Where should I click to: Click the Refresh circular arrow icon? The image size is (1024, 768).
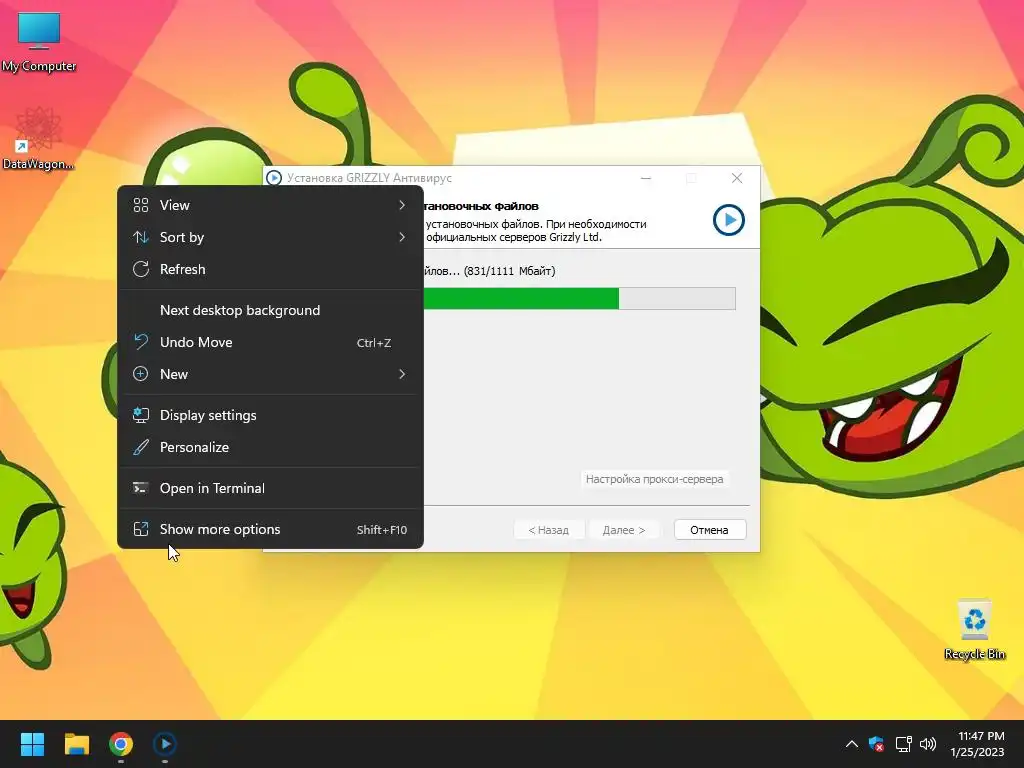[141, 269]
